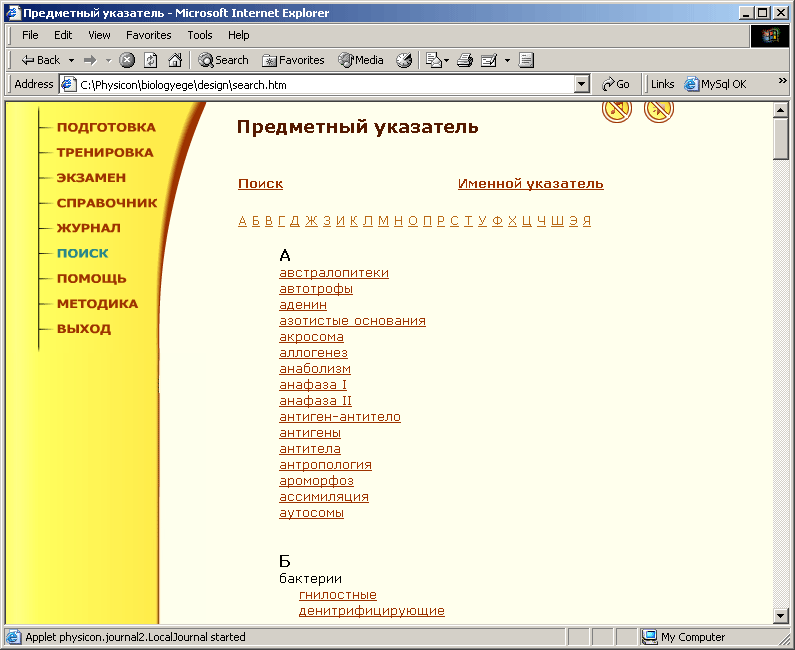Screen dimensions: 795x650
Task: Click the History toolbar icon
Action: click(x=404, y=60)
